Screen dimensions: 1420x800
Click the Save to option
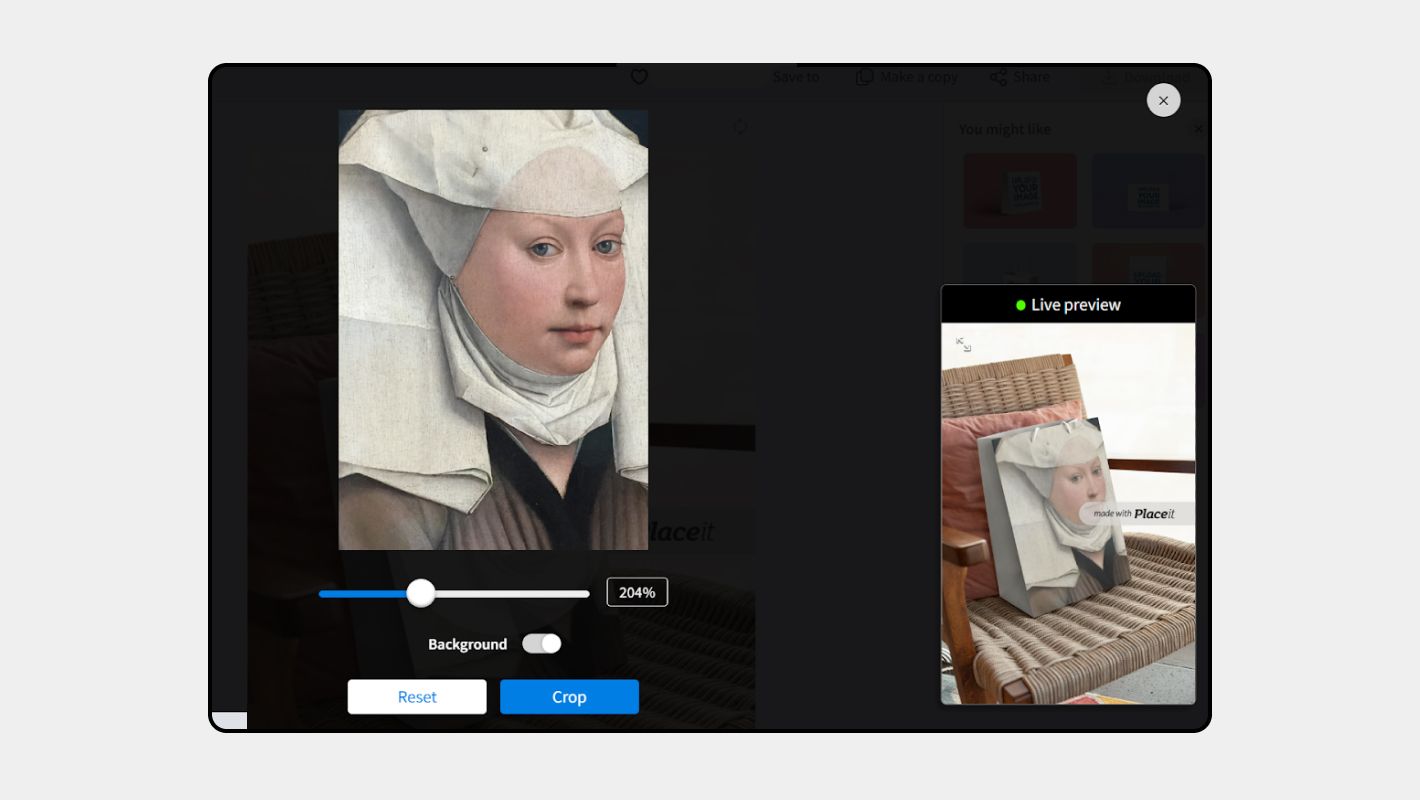coord(796,77)
